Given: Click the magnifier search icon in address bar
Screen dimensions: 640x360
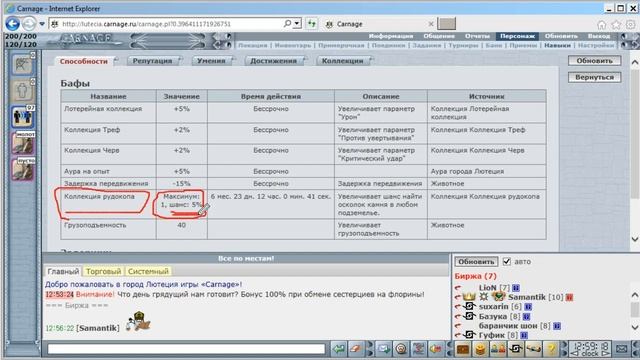Looking at the screenshot, I should coord(287,24).
